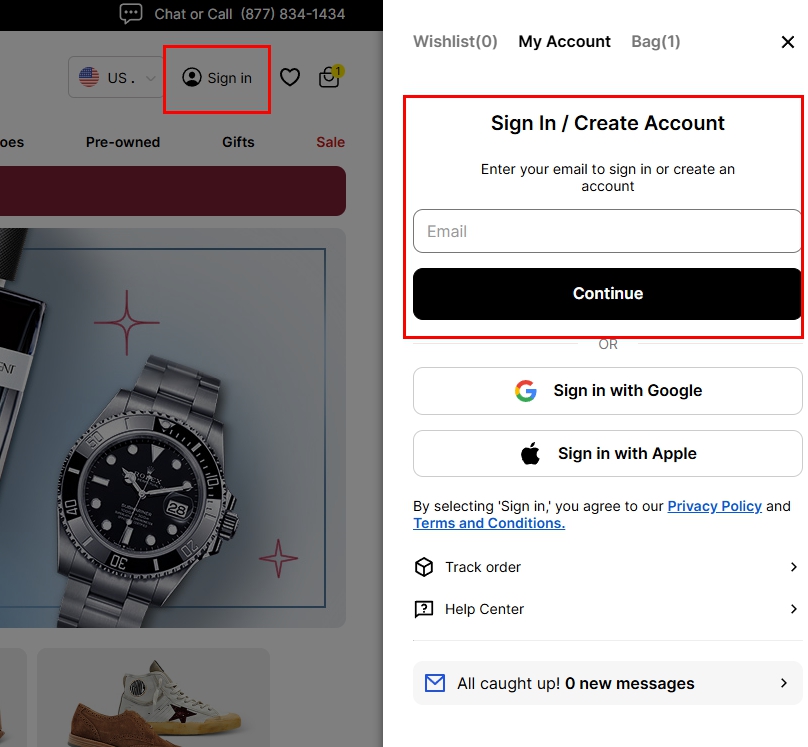The height and width of the screenshot is (747, 808).
Task: Expand Help Center chevron
Action: pyautogui.click(x=793, y=609)
